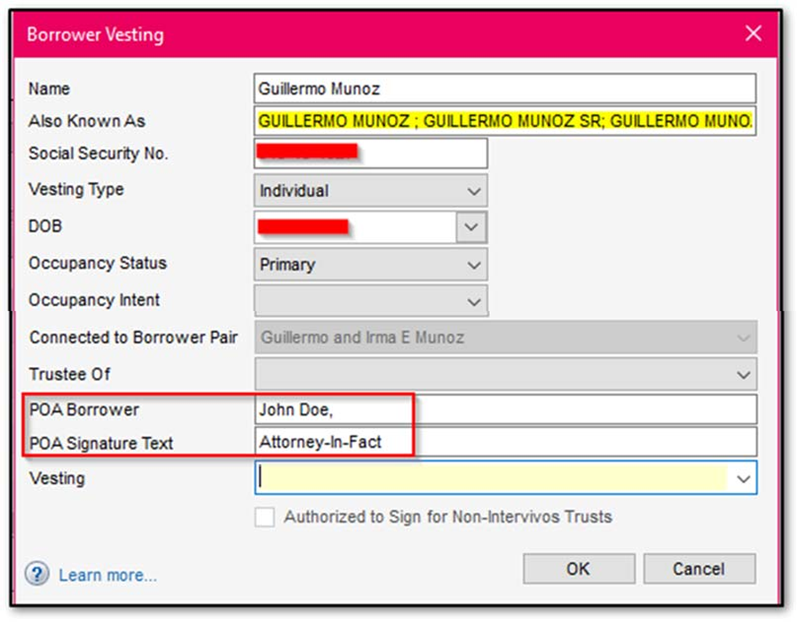
Task: Click the blue help question mark icon
Action: point(38,574)
